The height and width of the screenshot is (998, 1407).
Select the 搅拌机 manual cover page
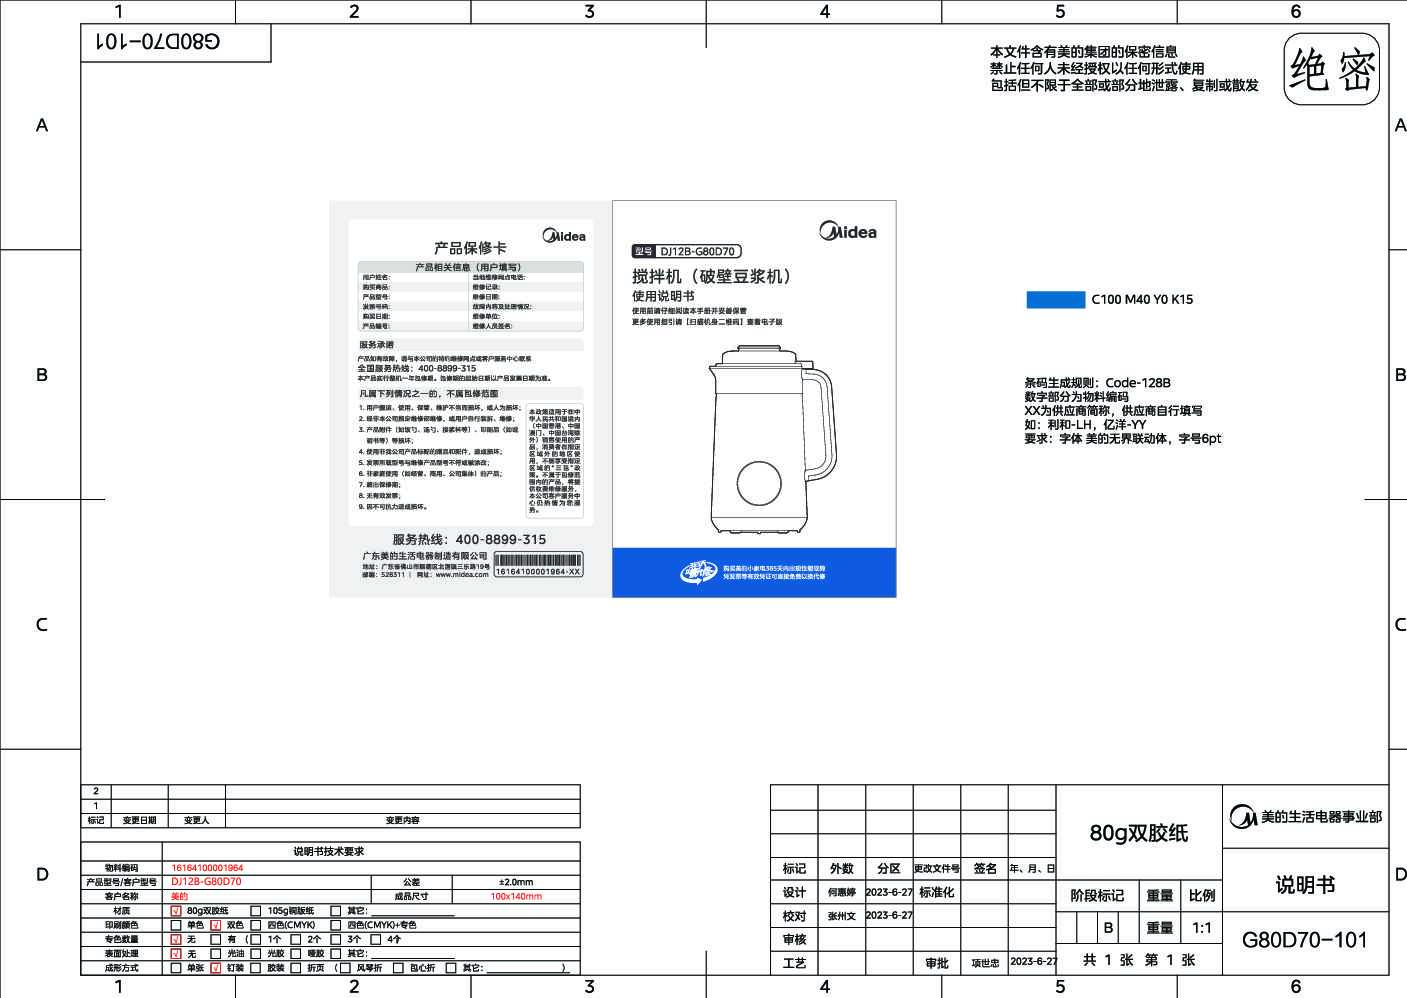(754, 399)
